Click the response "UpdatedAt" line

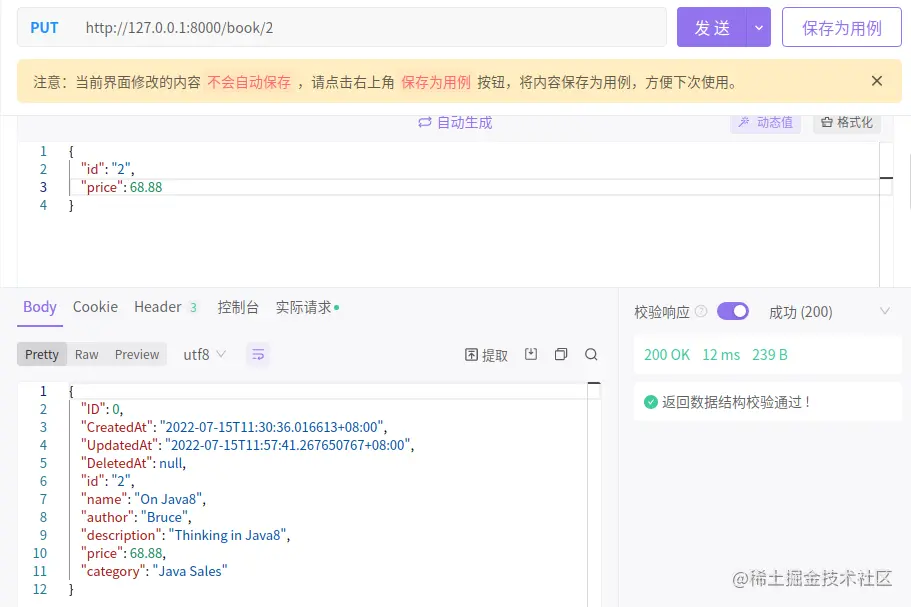coord(247,445)
